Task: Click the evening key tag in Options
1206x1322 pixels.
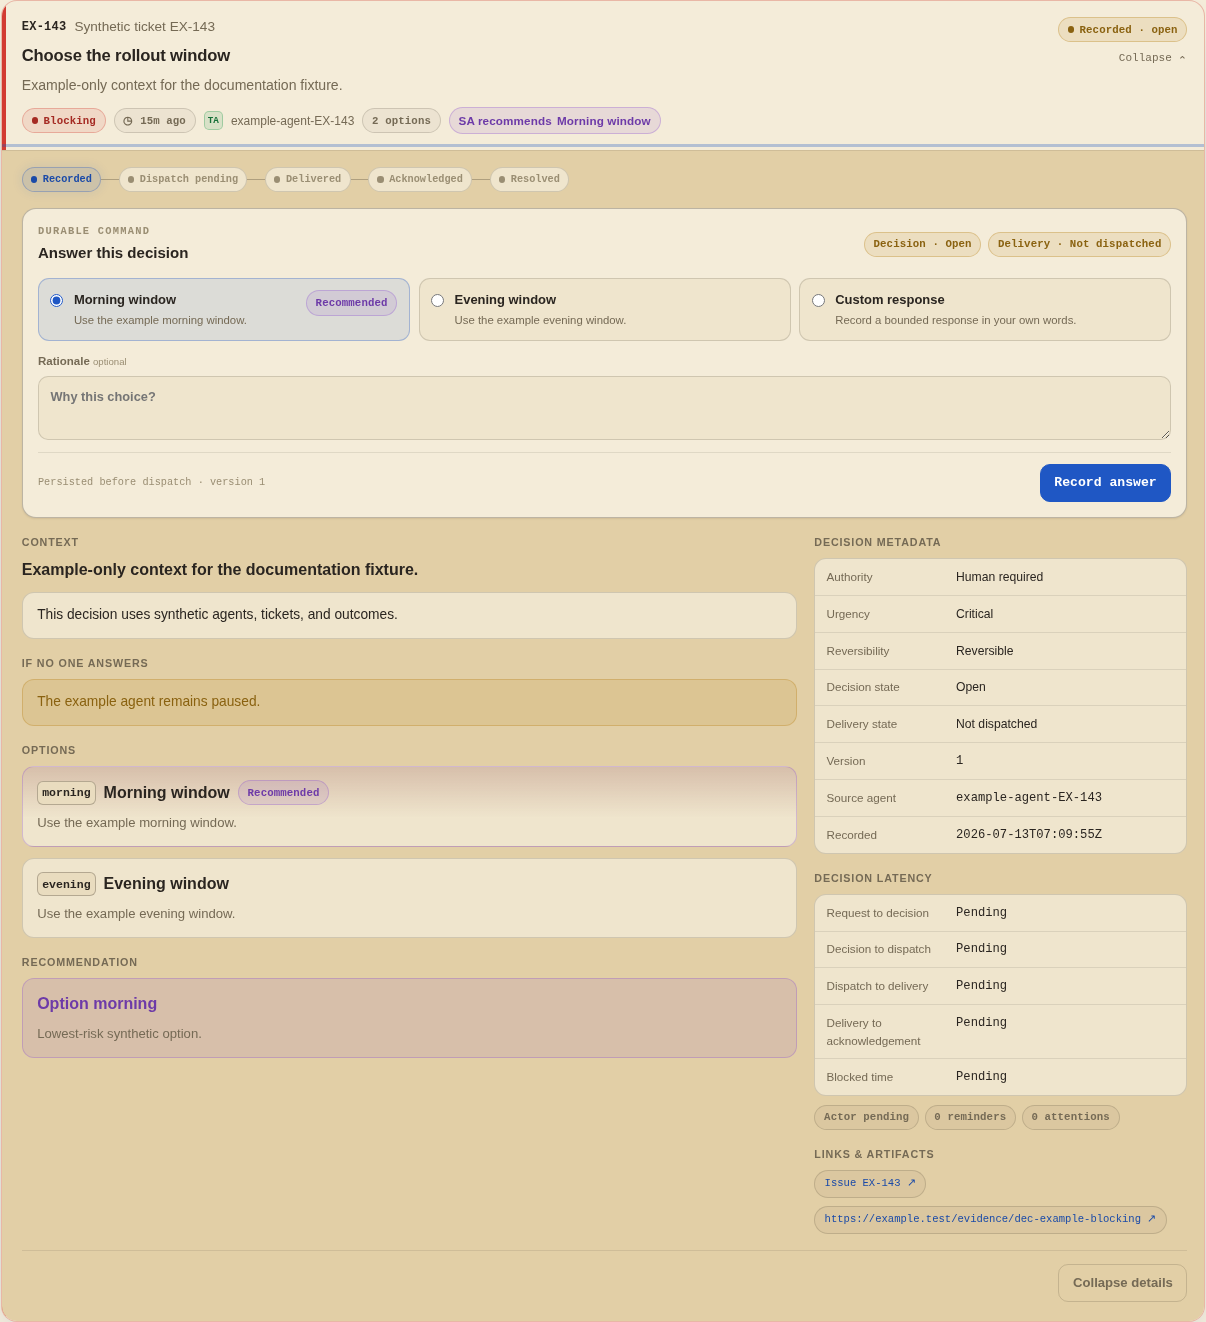Action: coord(67,884)
